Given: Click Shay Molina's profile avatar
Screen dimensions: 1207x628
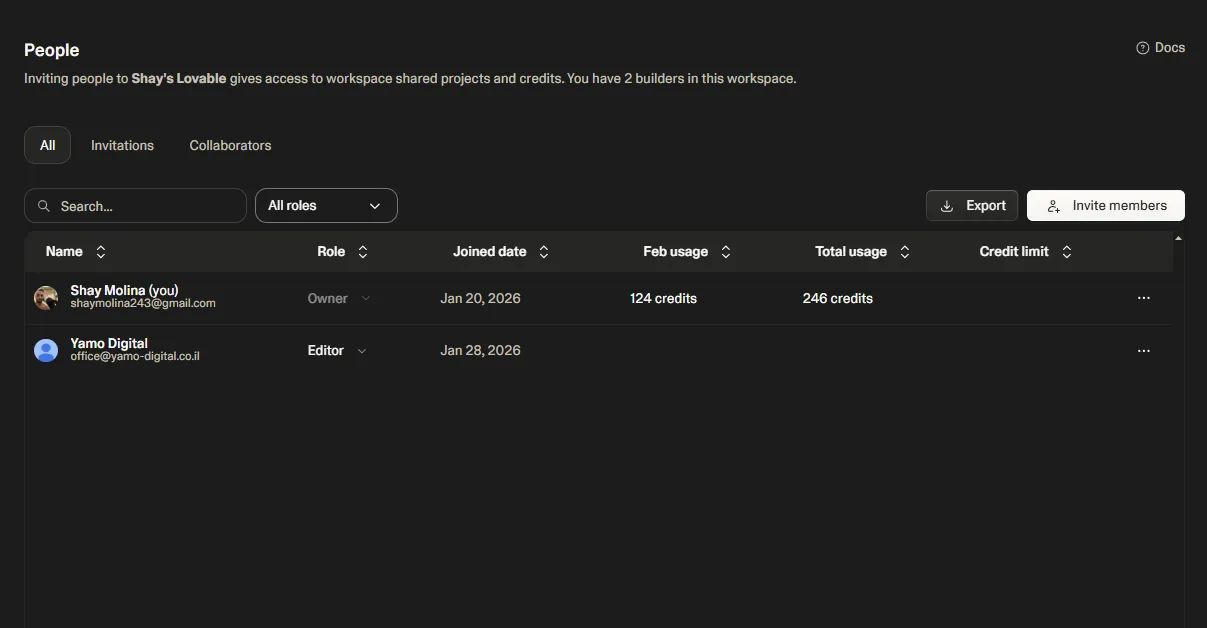Looking at the screenshot, I should (x=46, y=298).
